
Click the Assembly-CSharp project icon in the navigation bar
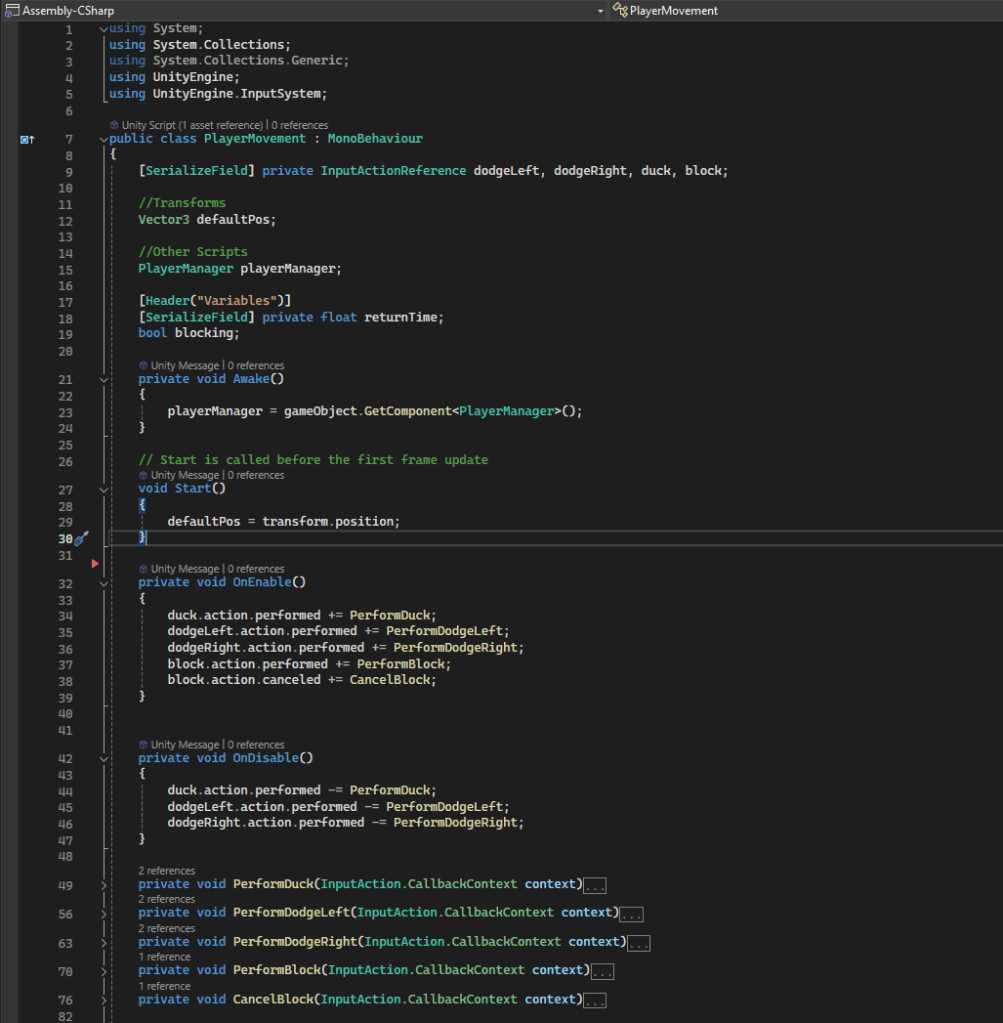(x=11, y=10)
